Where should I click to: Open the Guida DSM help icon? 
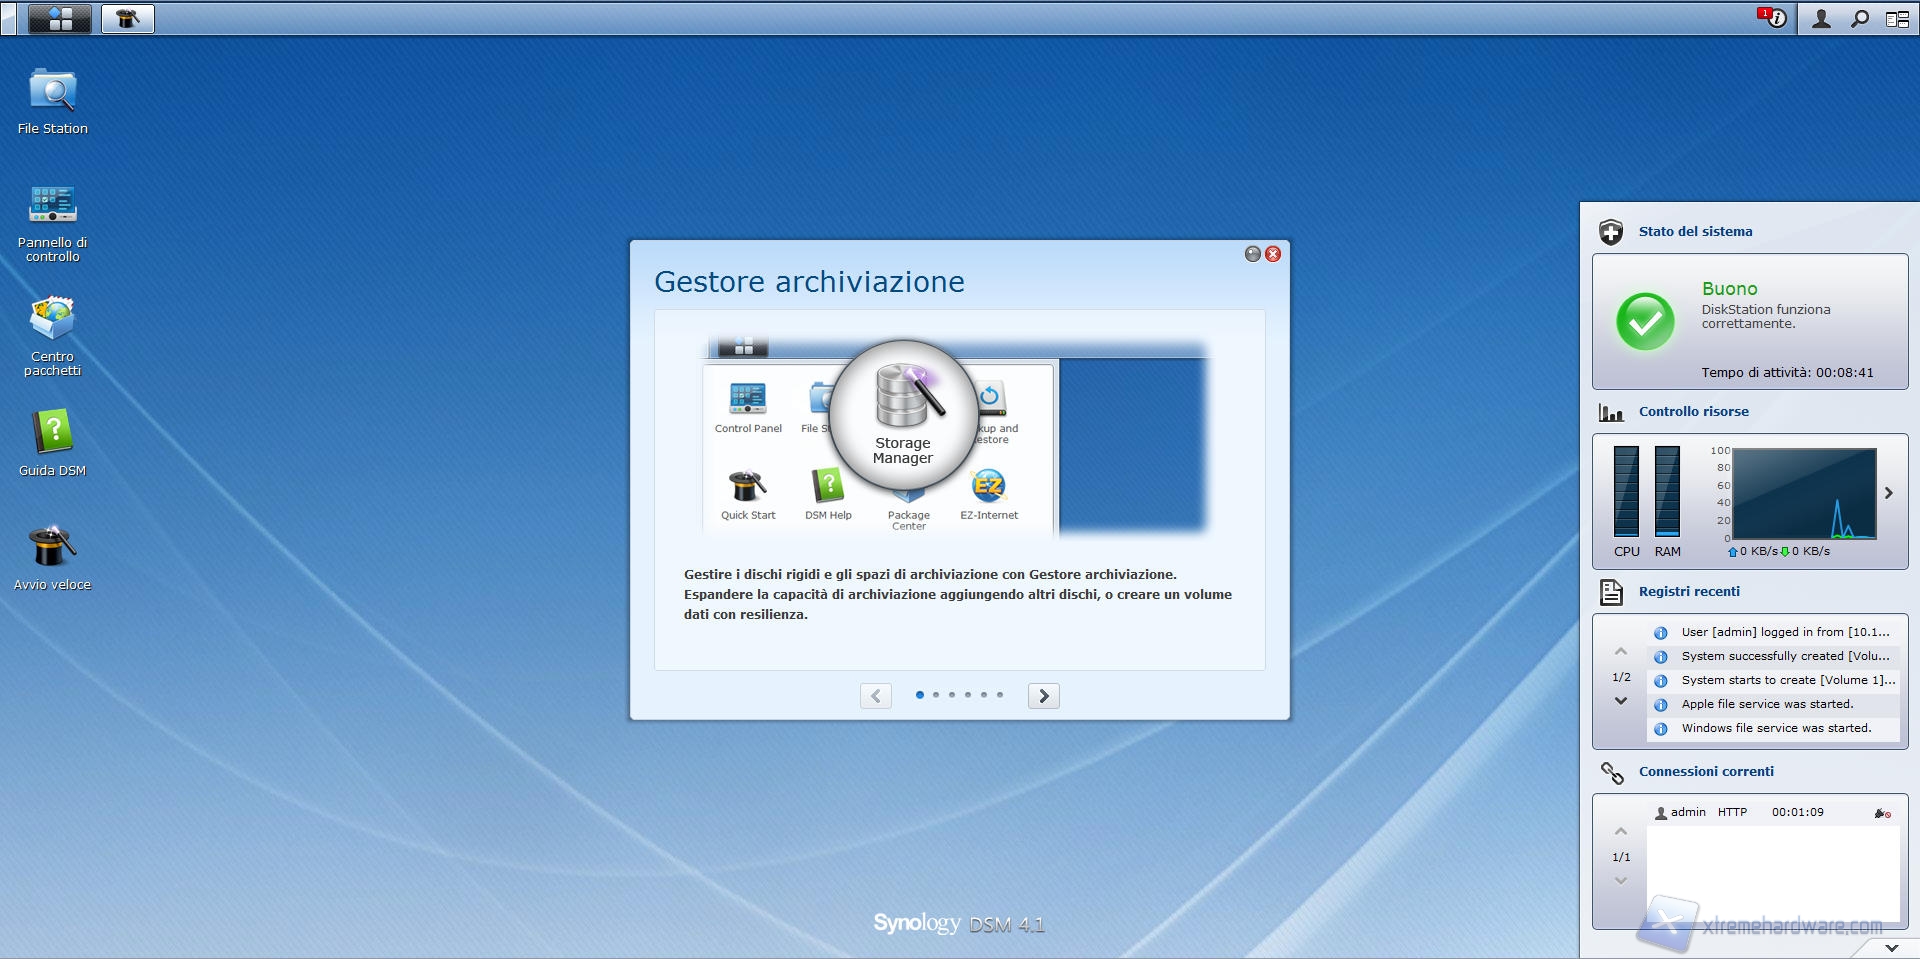click(x=53, y=434)
